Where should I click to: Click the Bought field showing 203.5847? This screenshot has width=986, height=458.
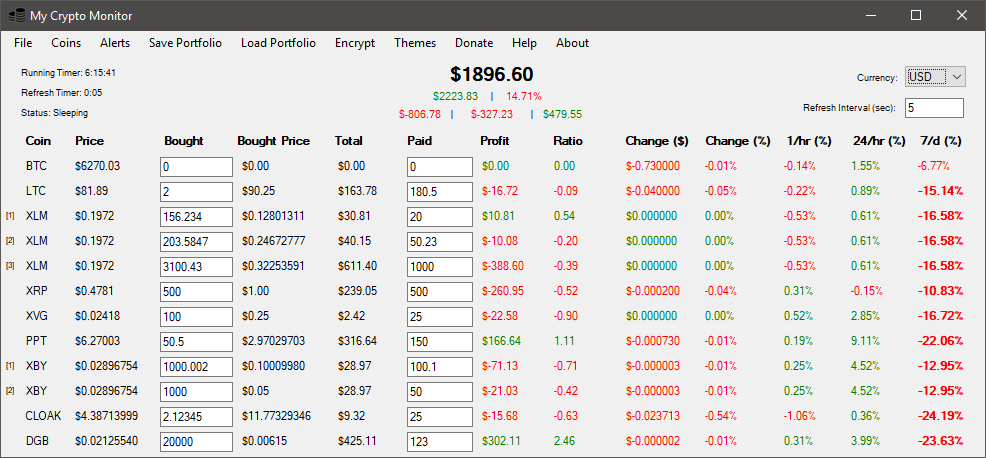coord(196,242)
